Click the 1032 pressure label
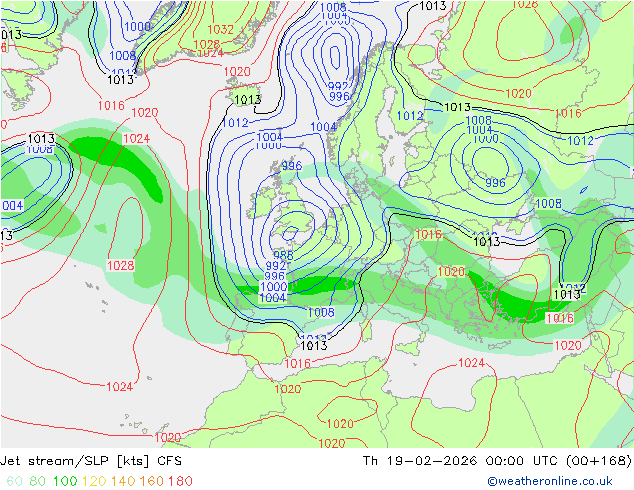 [x=220, y=30]
